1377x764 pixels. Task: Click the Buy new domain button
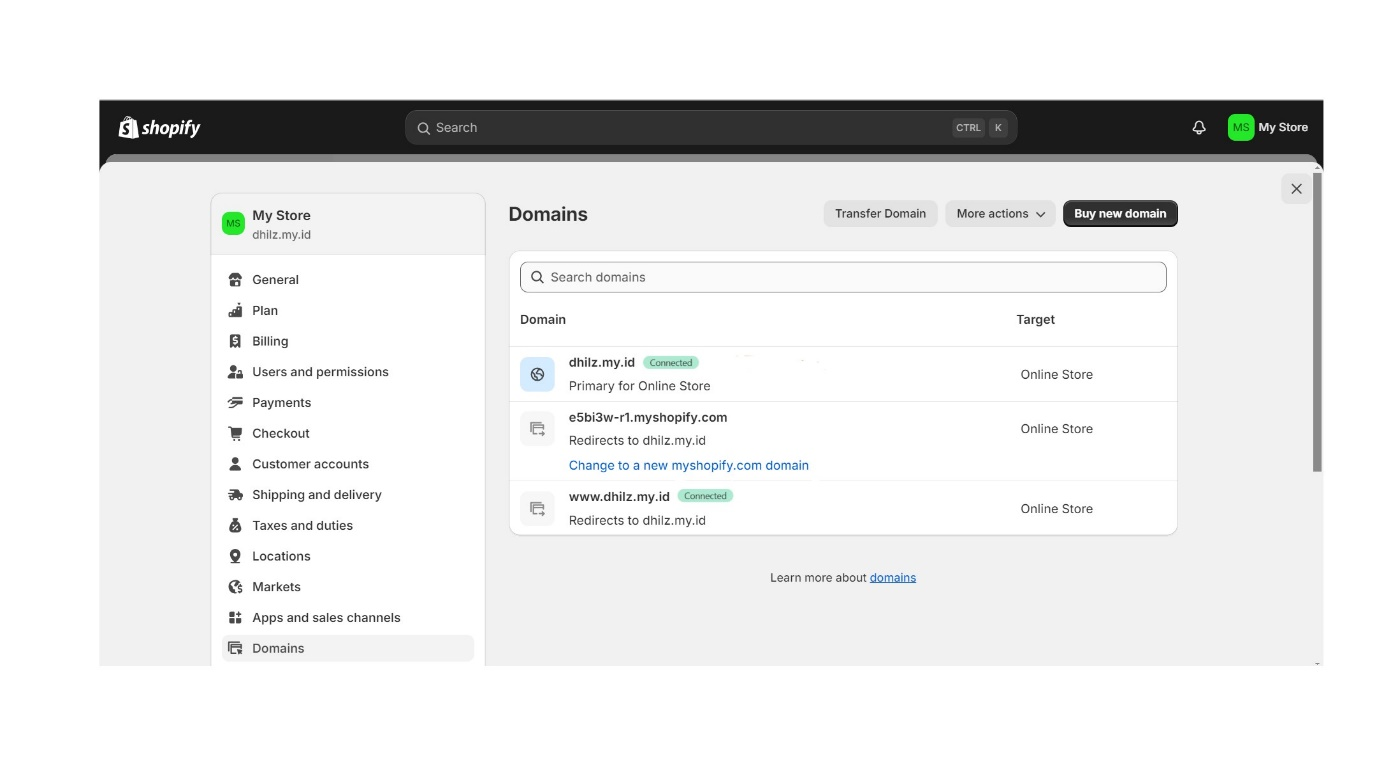[1120, 214]
